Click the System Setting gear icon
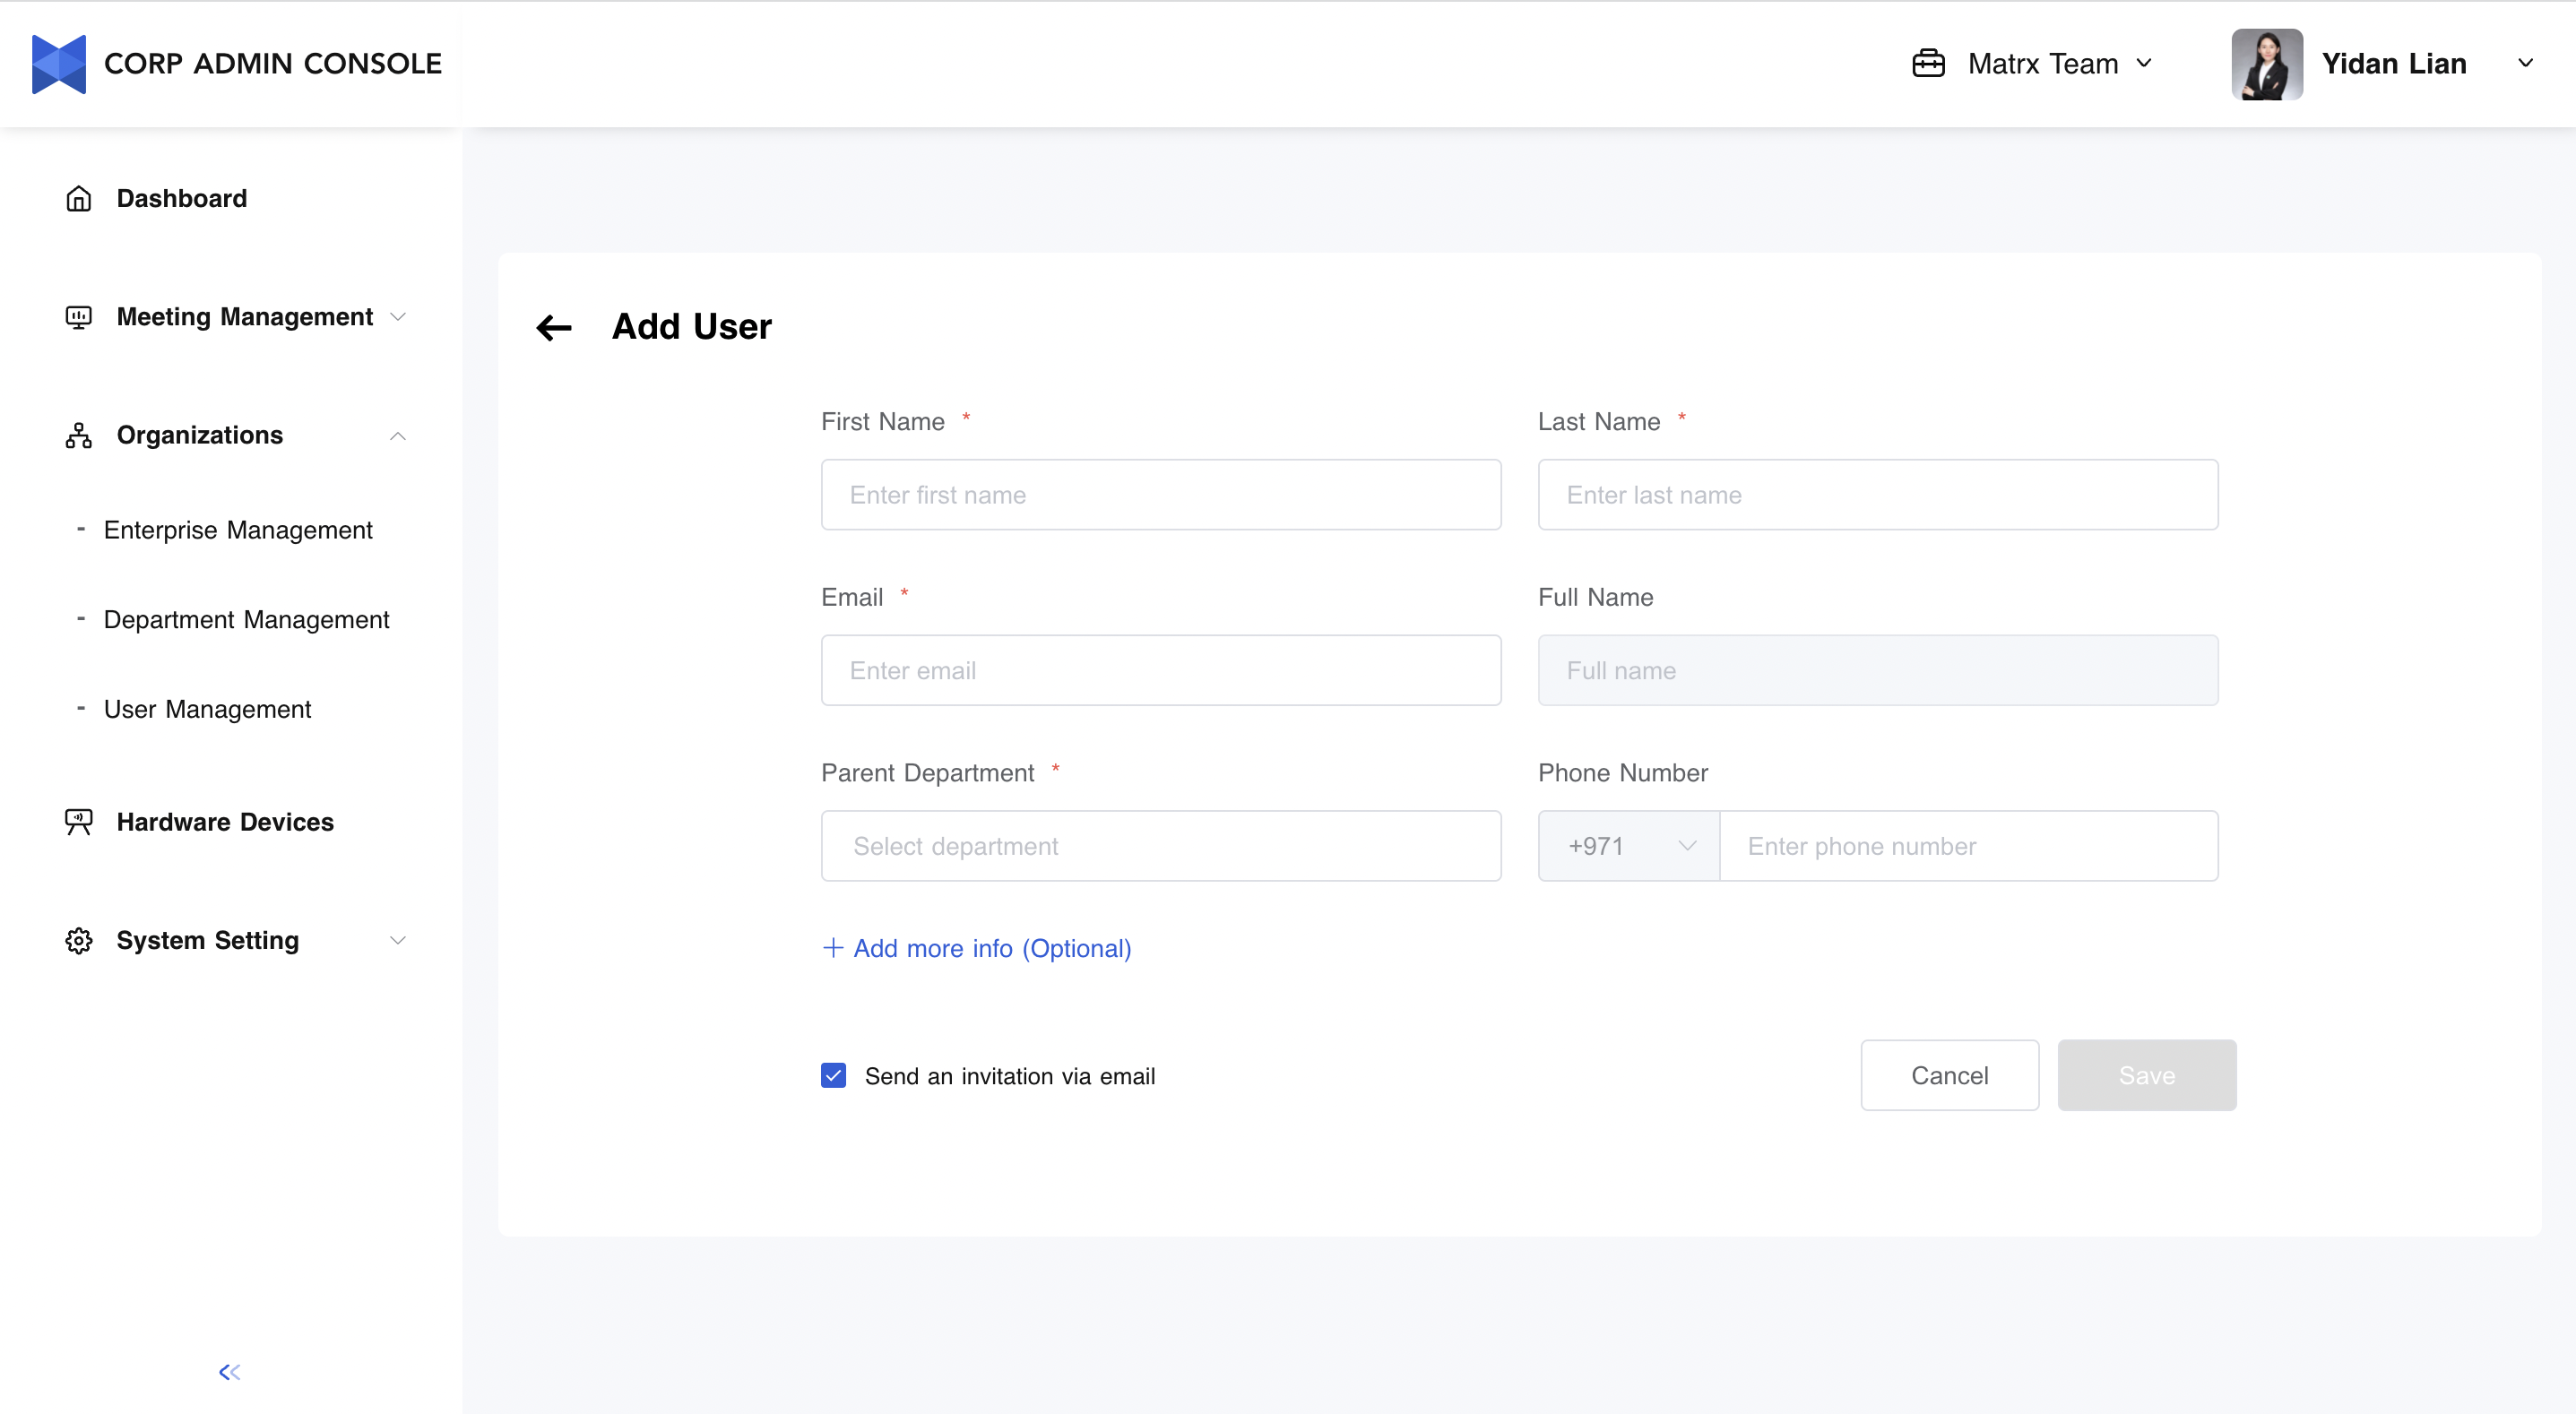 point(78,940)
